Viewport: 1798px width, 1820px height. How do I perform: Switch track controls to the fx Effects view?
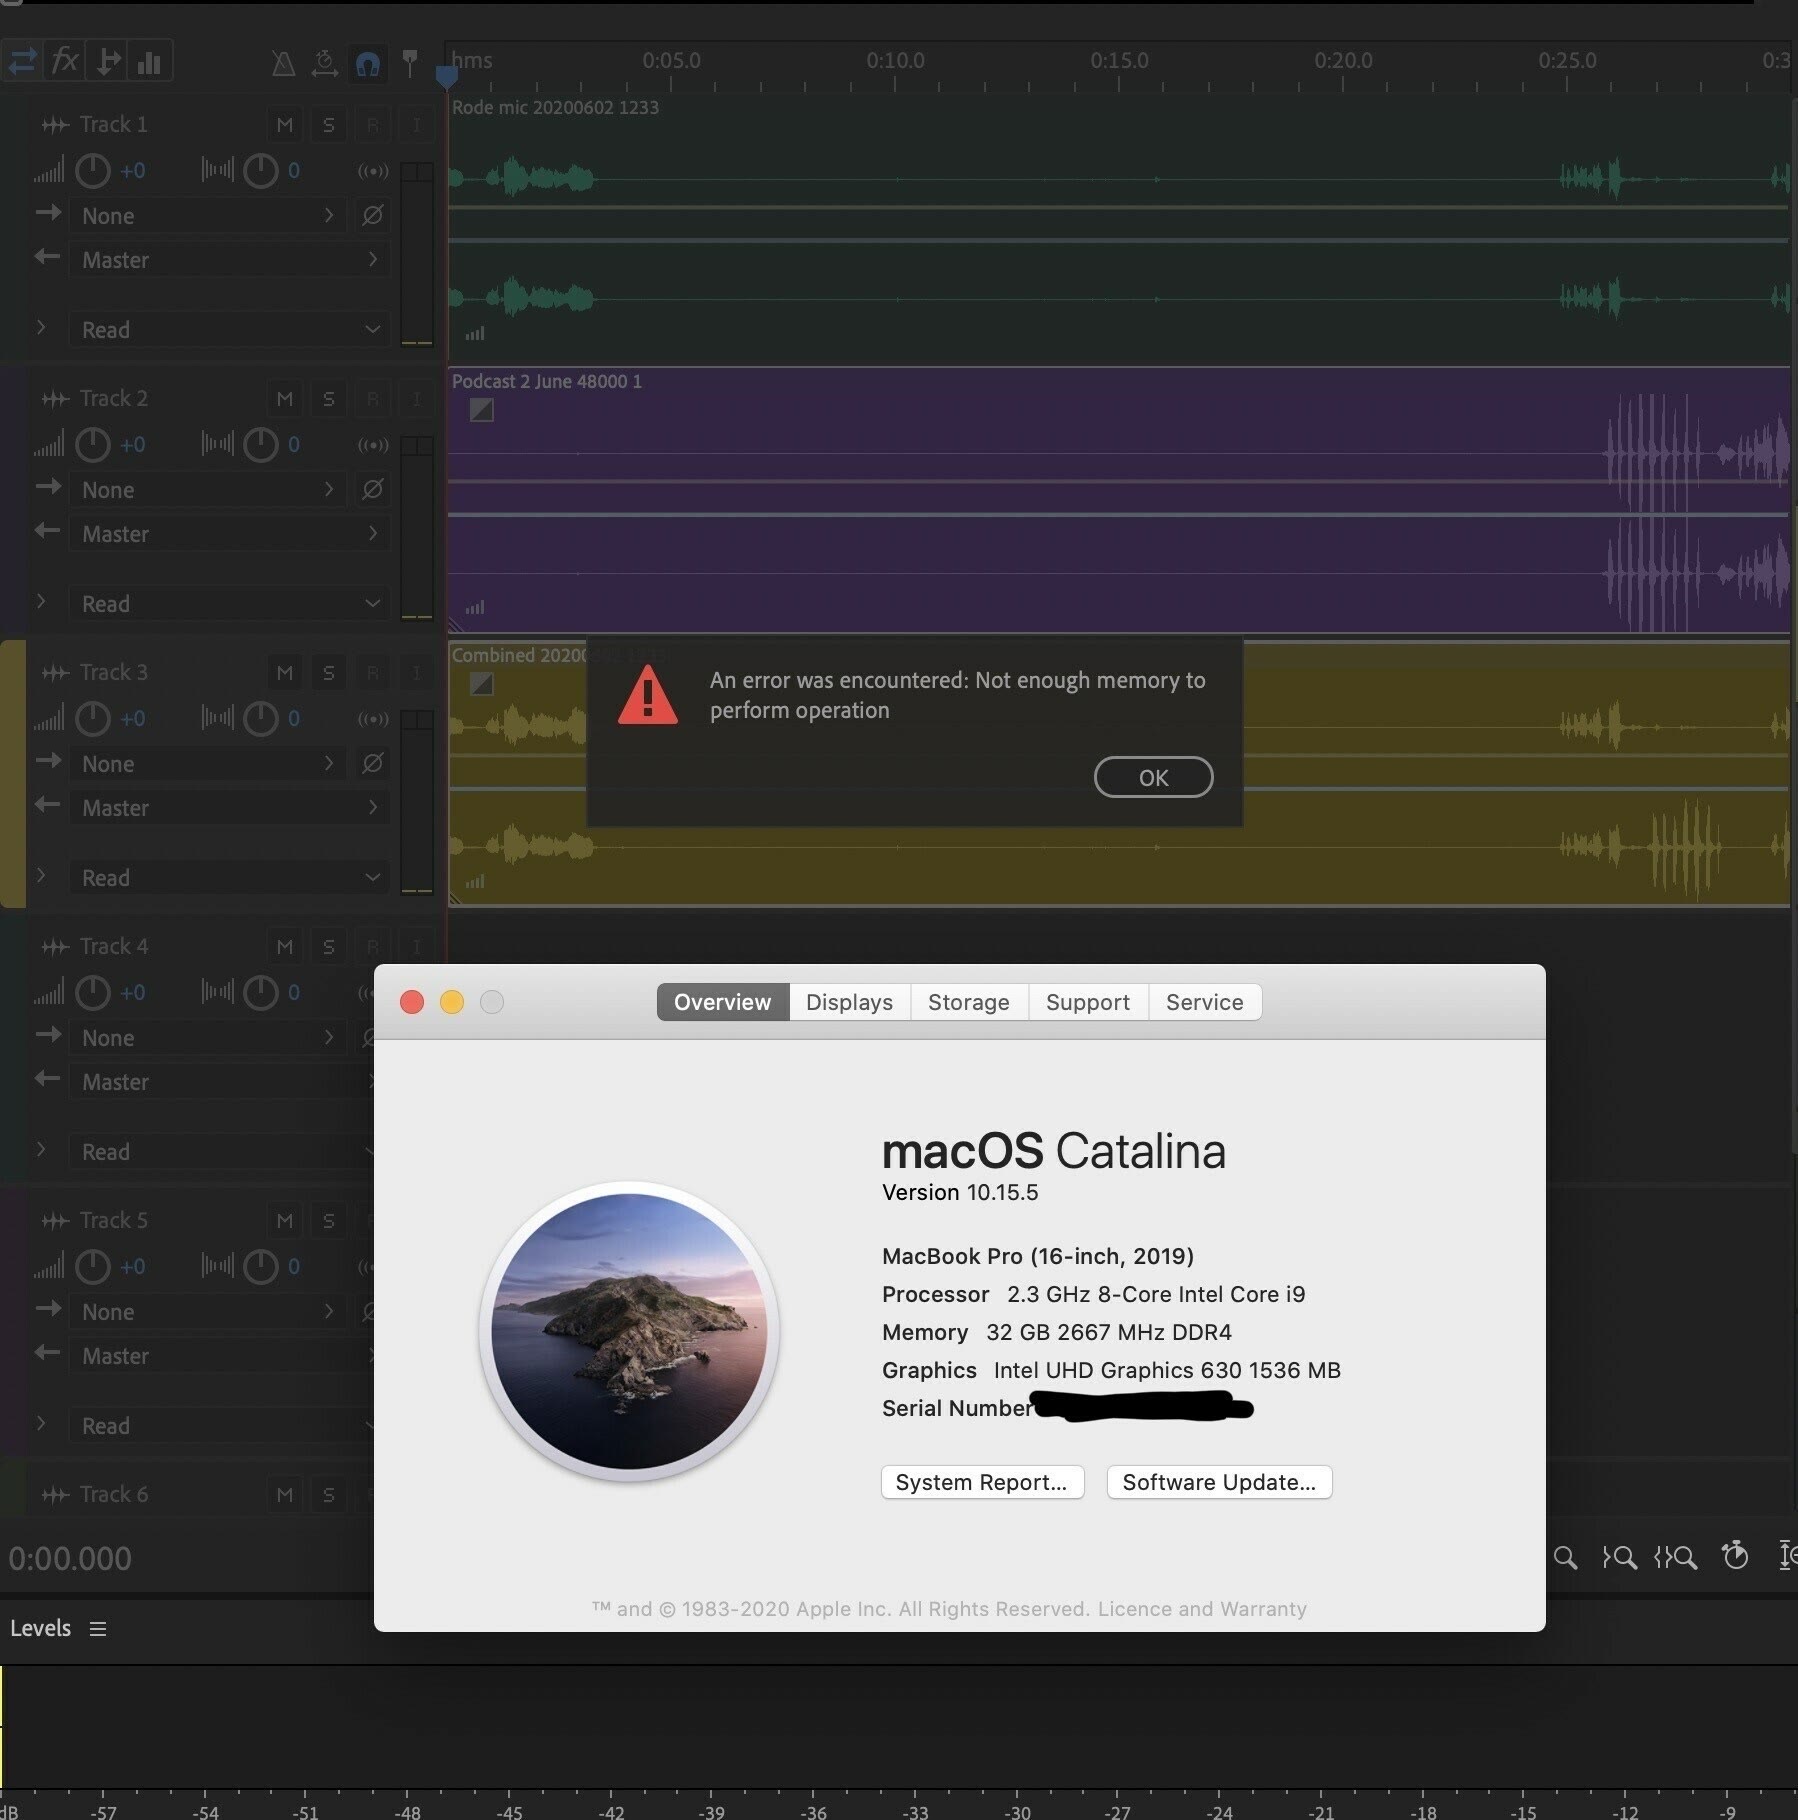point(65,61)
